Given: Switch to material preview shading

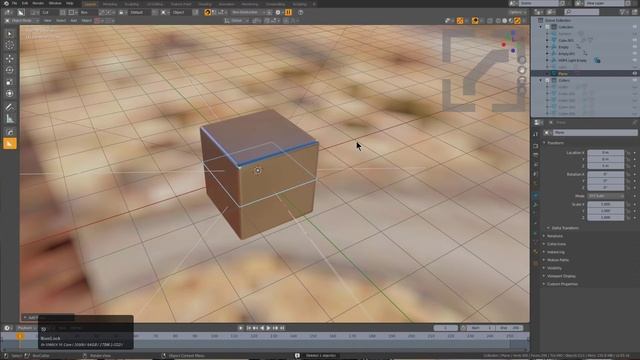Looking at the screenshot, I should tap(511, 20).
